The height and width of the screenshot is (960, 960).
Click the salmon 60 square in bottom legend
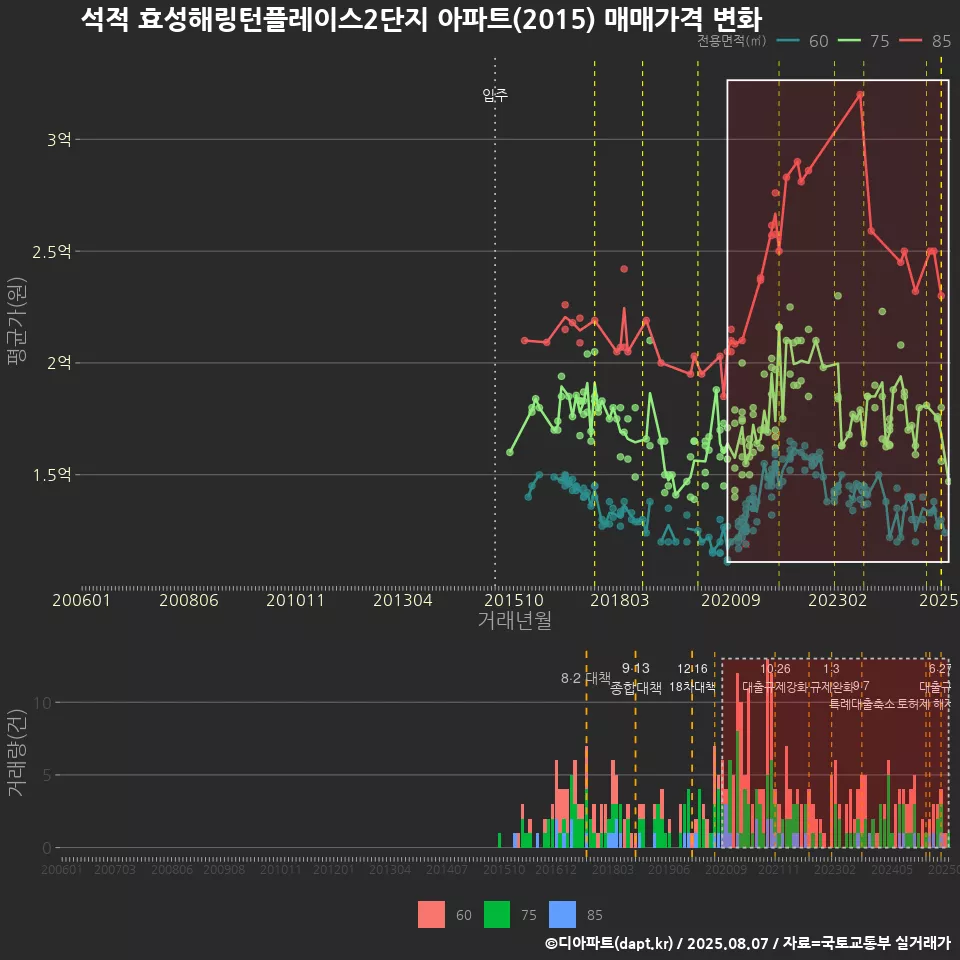[431, 914]
